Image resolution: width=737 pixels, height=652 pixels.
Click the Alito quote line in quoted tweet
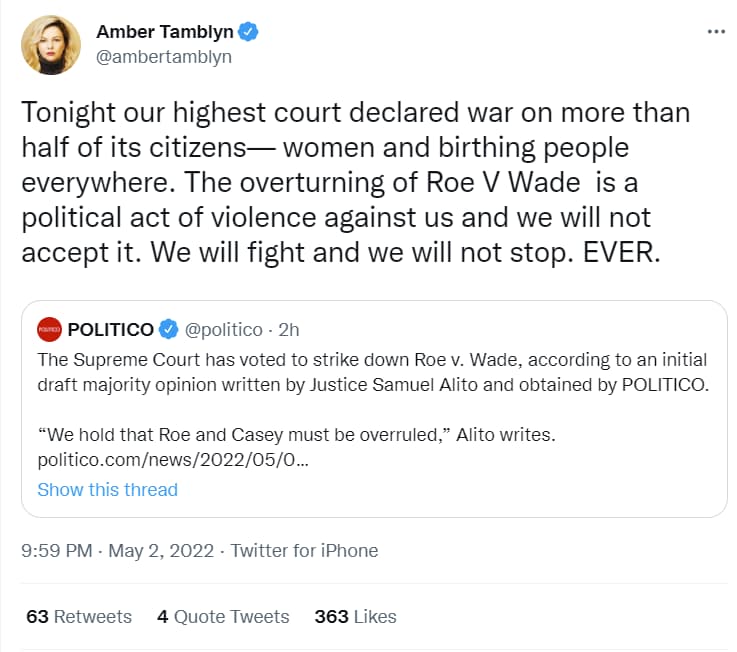pyautogui.click(x=297, y=434)
